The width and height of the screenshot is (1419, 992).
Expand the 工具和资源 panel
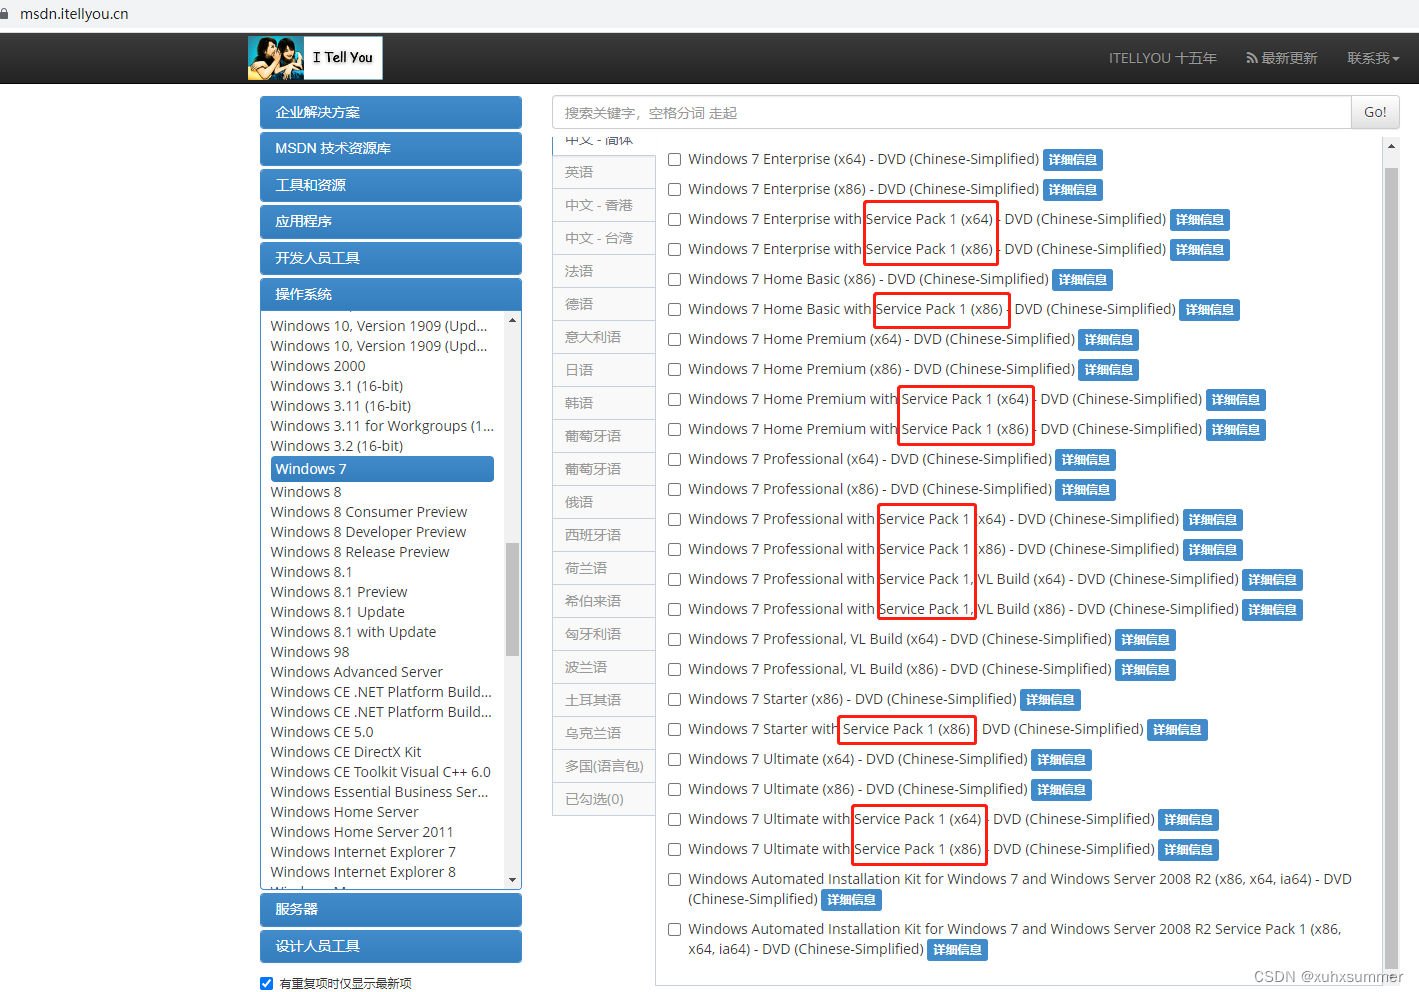click(x=391, y=185)
